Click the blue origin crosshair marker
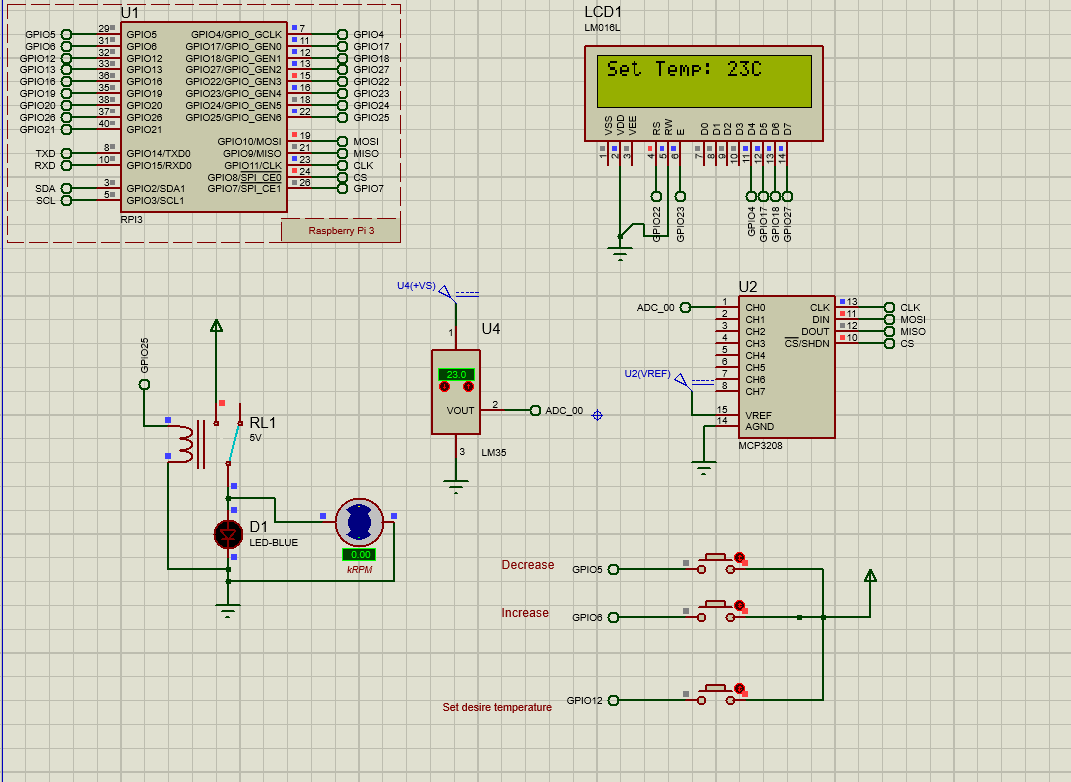The height and width of the screenshot is (782, 1071). point(597,415)
